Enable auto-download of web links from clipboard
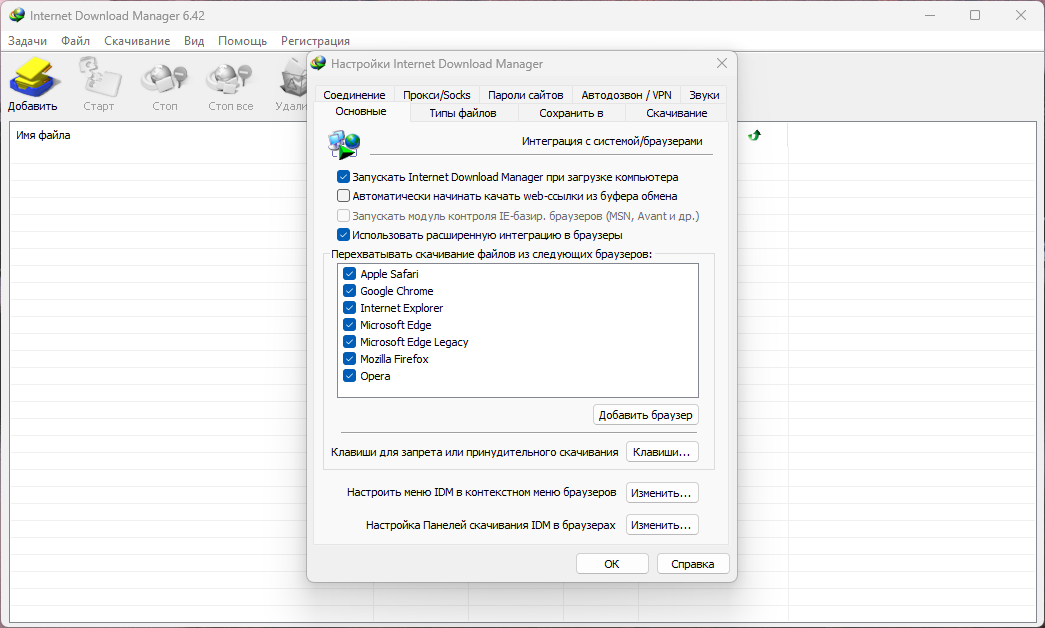1045x628 pixels. pyautogui.click(x=343, y=196)
